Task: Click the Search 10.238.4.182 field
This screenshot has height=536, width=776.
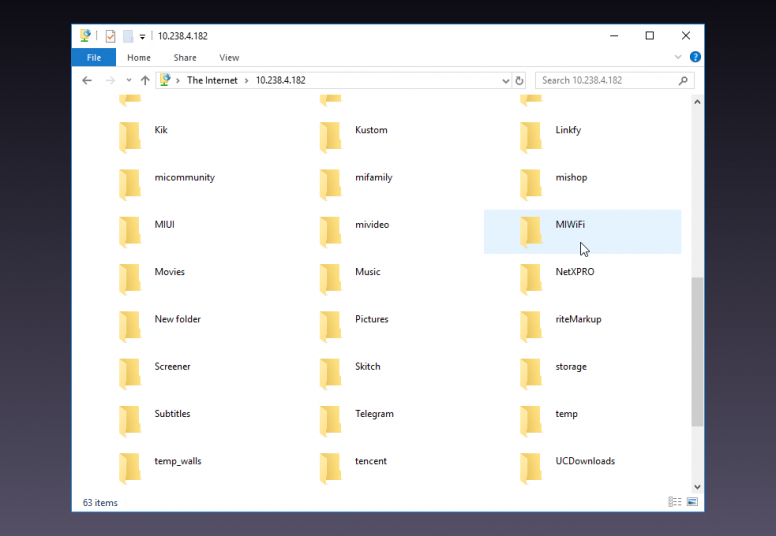Action: click(x=607, y=80)
